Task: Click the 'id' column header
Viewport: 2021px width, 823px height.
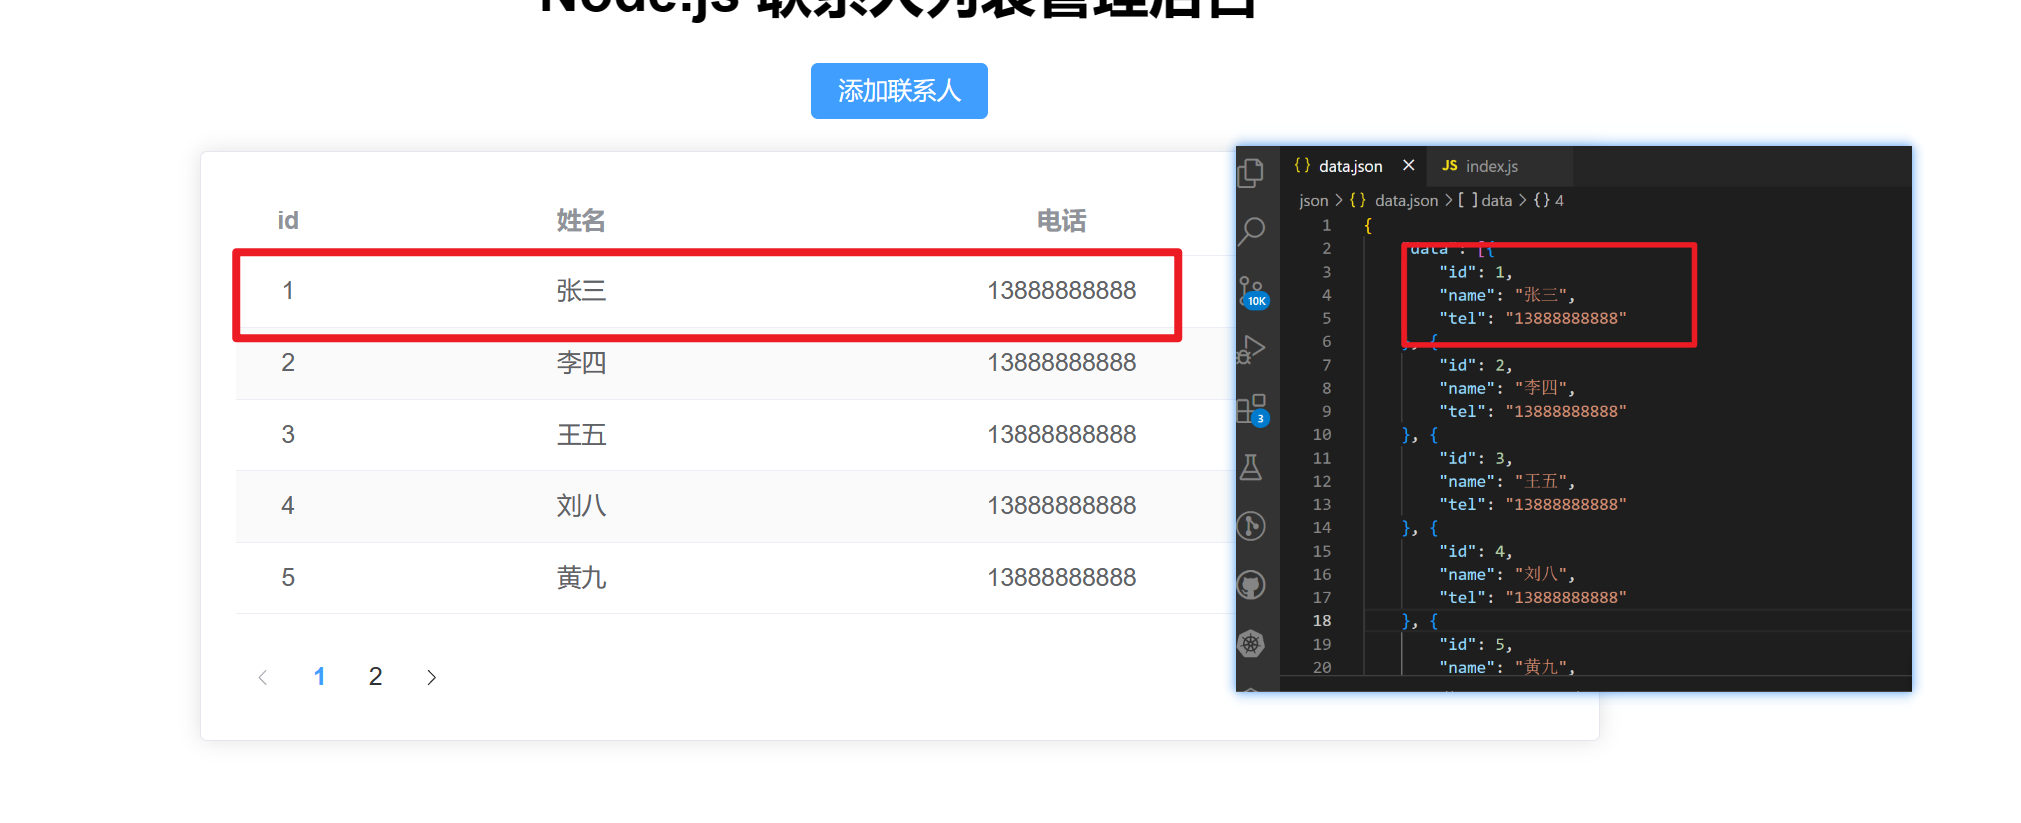Action: pos(288,220)
